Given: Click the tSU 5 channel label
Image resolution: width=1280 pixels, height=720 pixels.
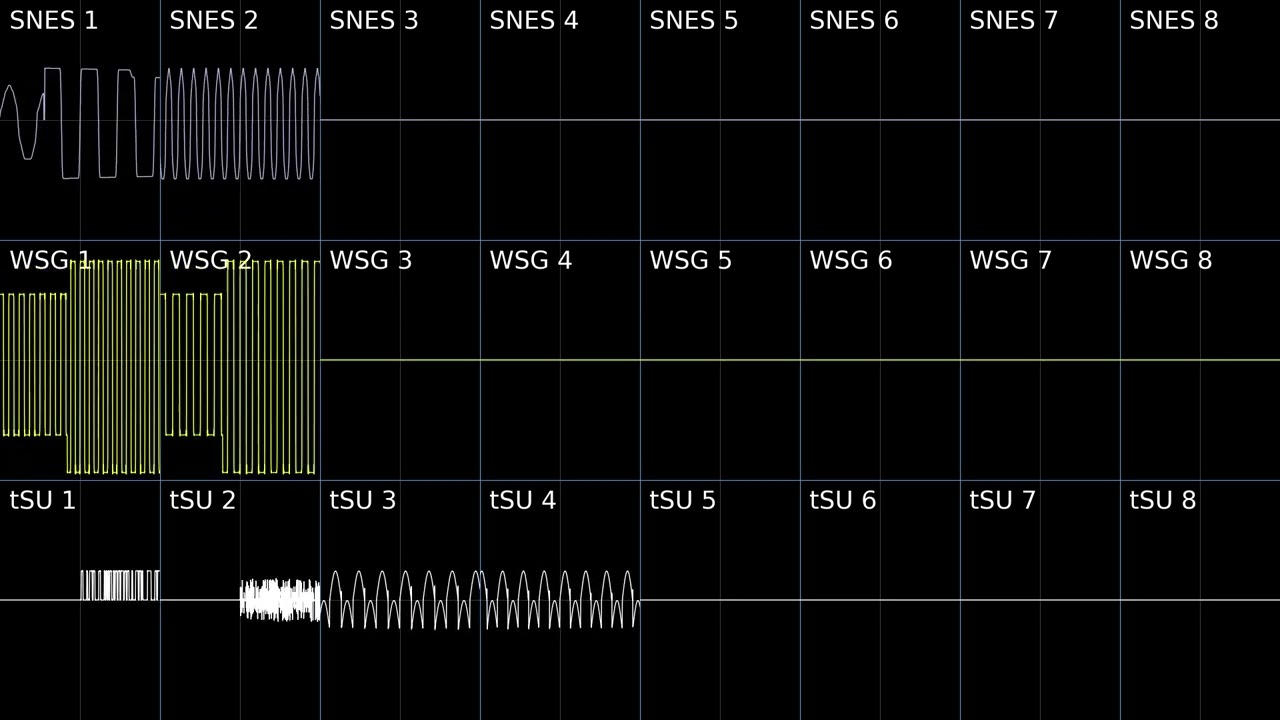Looking at the screenshot, I should coord(683,501).
